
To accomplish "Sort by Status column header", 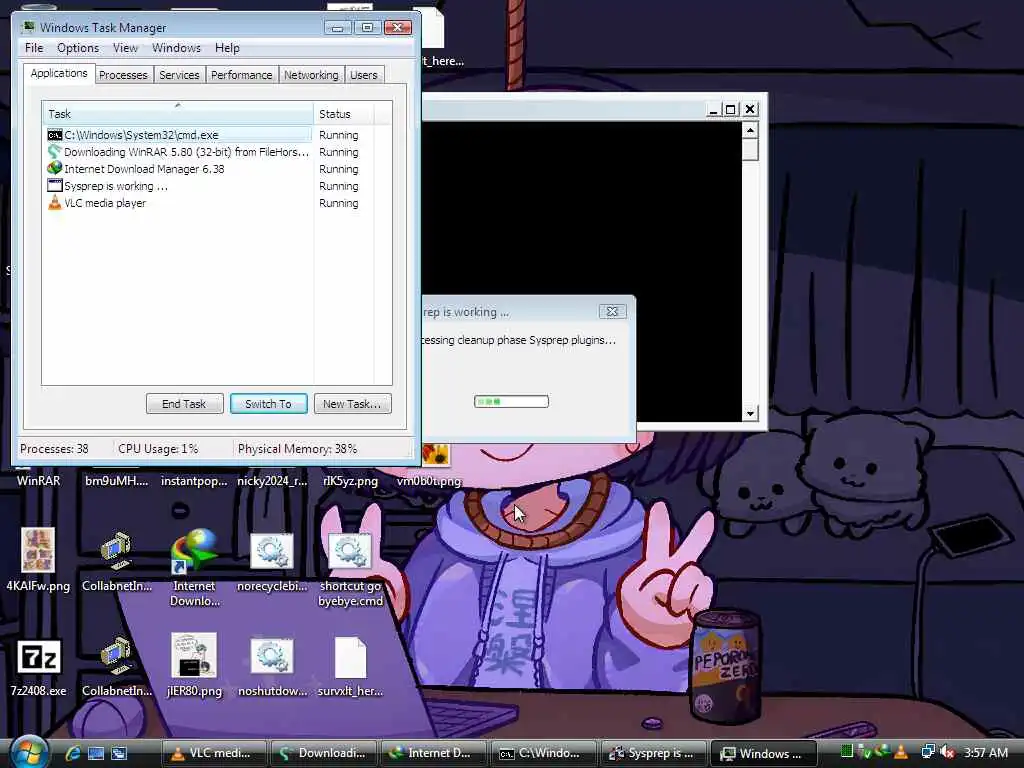I will pos(344,114).
